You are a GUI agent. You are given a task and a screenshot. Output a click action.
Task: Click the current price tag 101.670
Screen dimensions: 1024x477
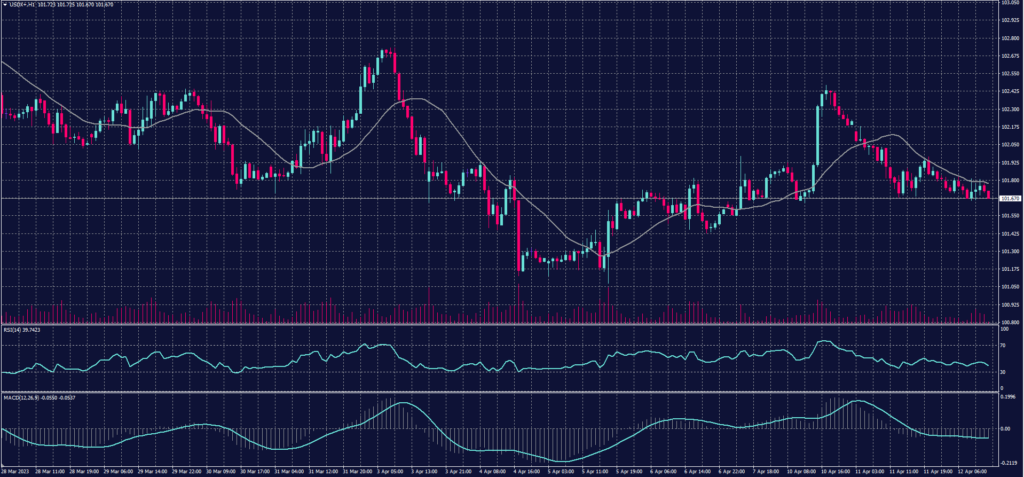1008,198
